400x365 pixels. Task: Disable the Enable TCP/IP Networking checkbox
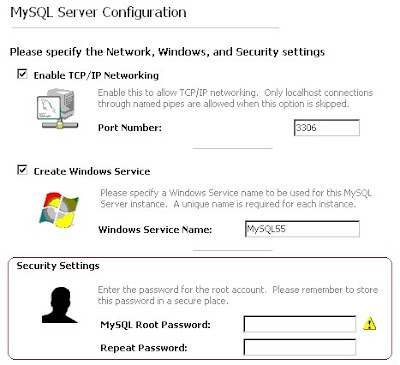pos(22,74)
